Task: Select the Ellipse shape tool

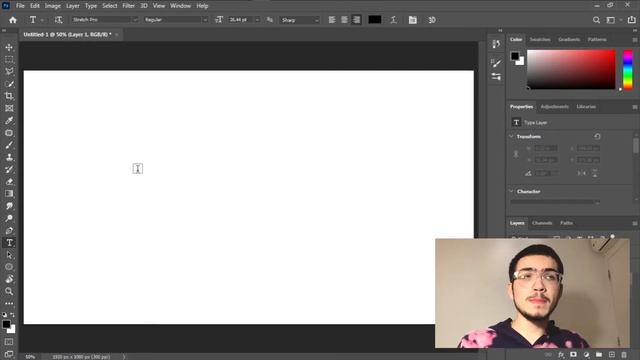Action: pyautogui.click(x=9, y=267)
